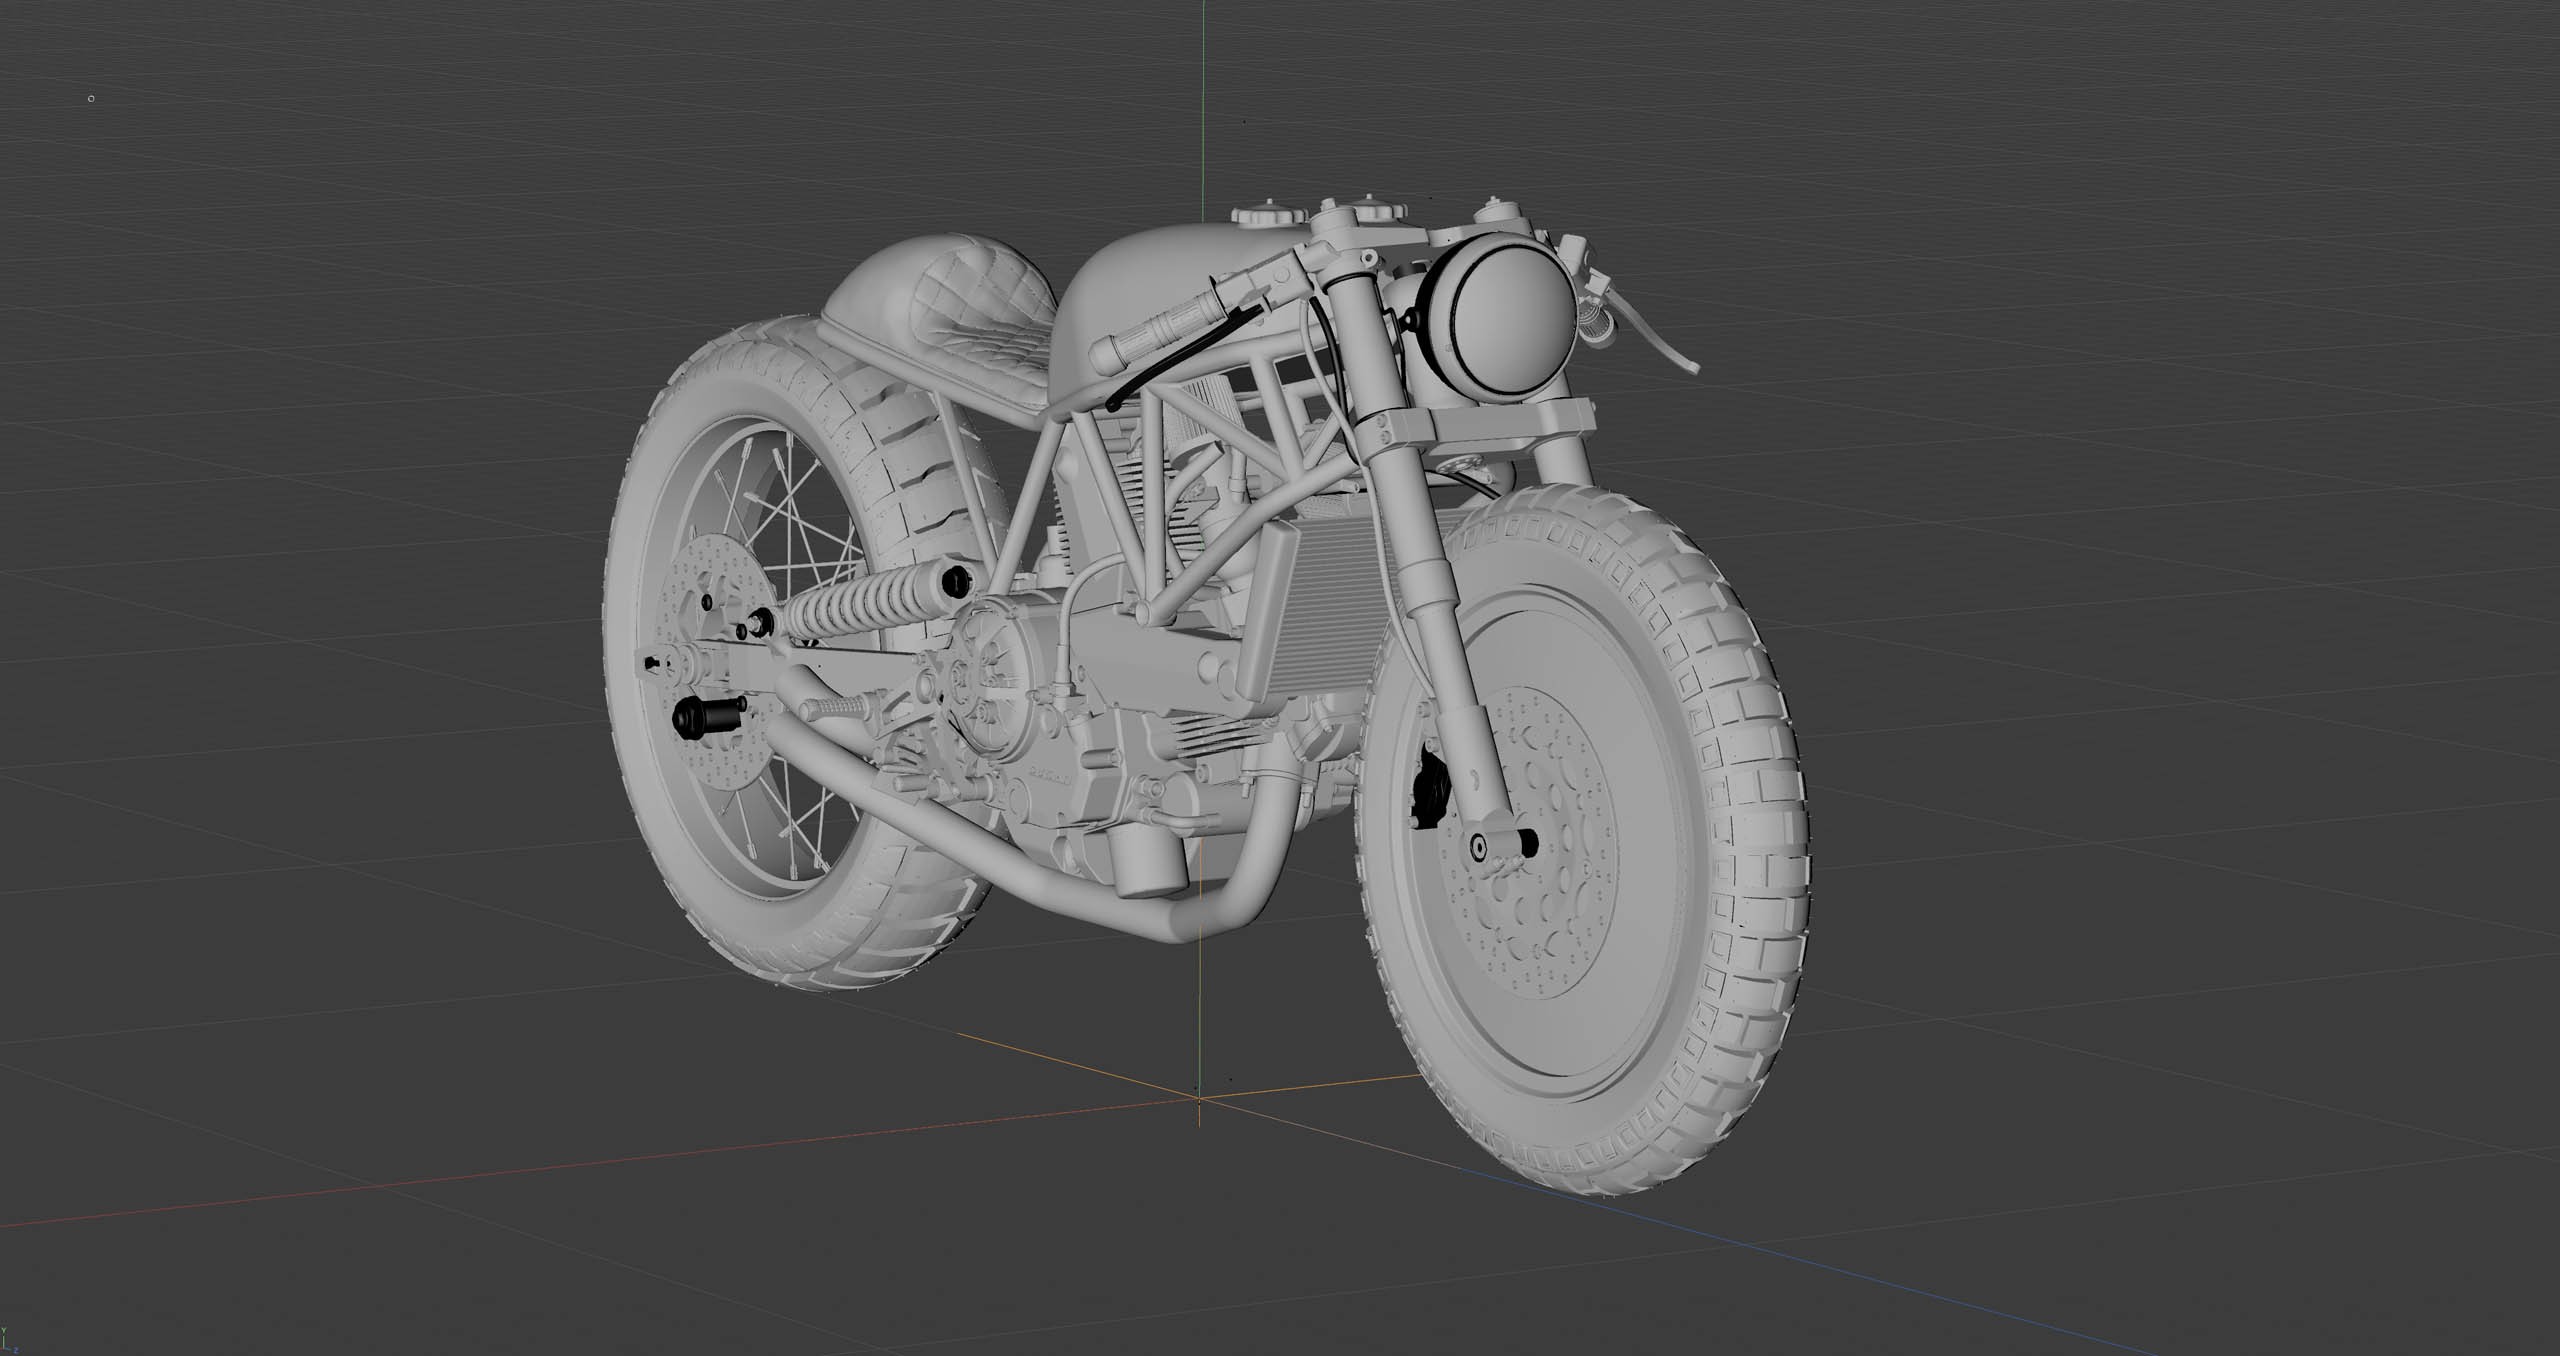Screen dimensions: 2560x1356
Task: Click the front wheel axle bolt
Action: (1477, 848)
